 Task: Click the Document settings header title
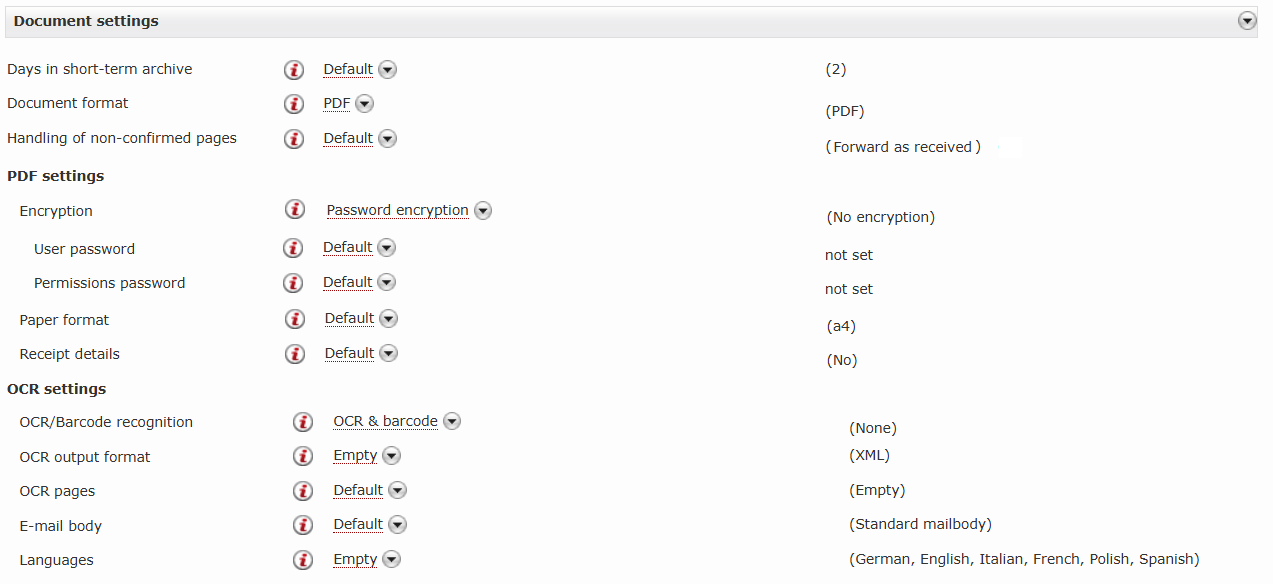pyautogui.click(x=86, y=21)
